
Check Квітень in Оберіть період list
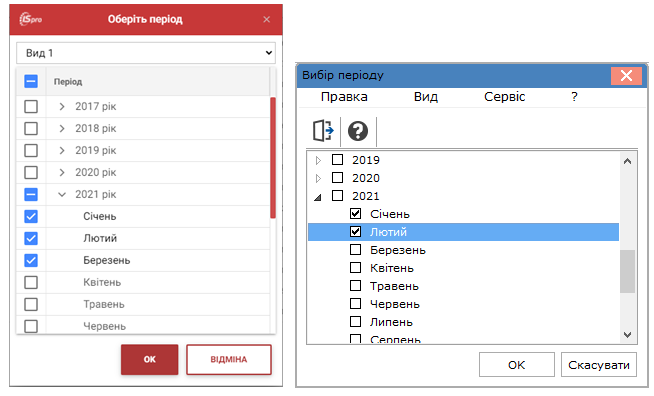pos(31,282)
